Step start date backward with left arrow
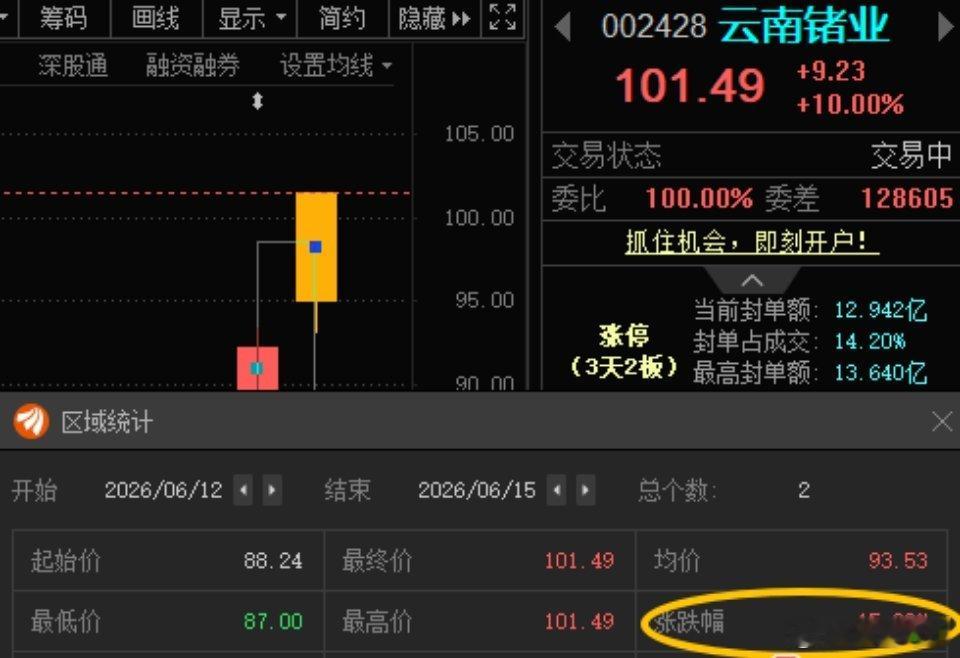960x658 pixels. [244, 490]
